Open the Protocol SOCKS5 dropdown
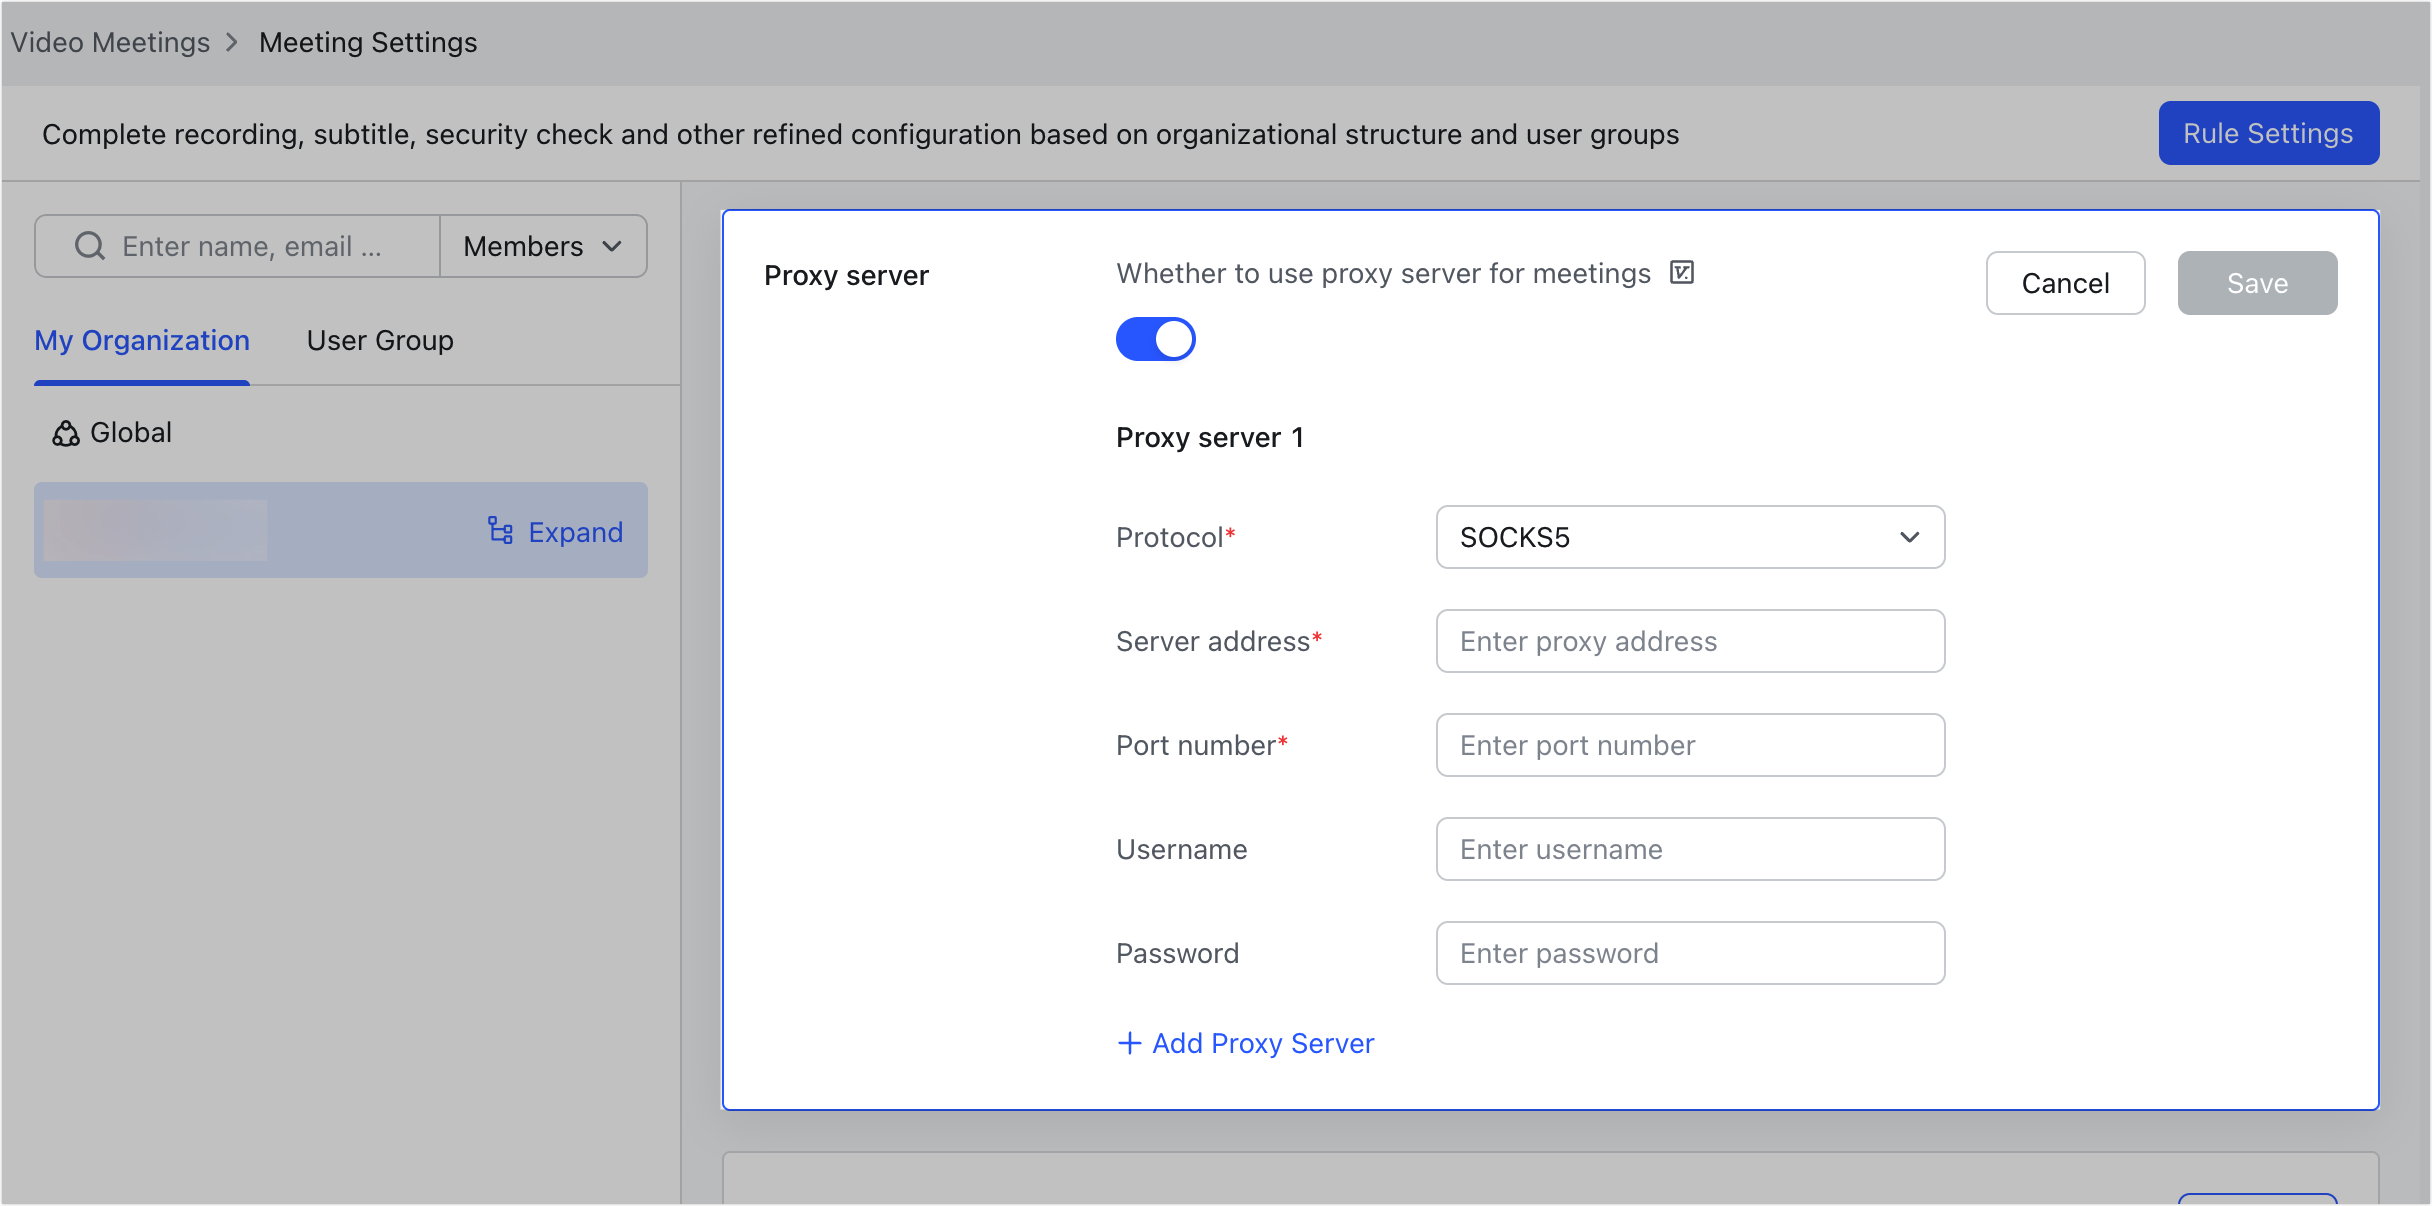The image size is (2432, 1206). [x=1690, y=537]
